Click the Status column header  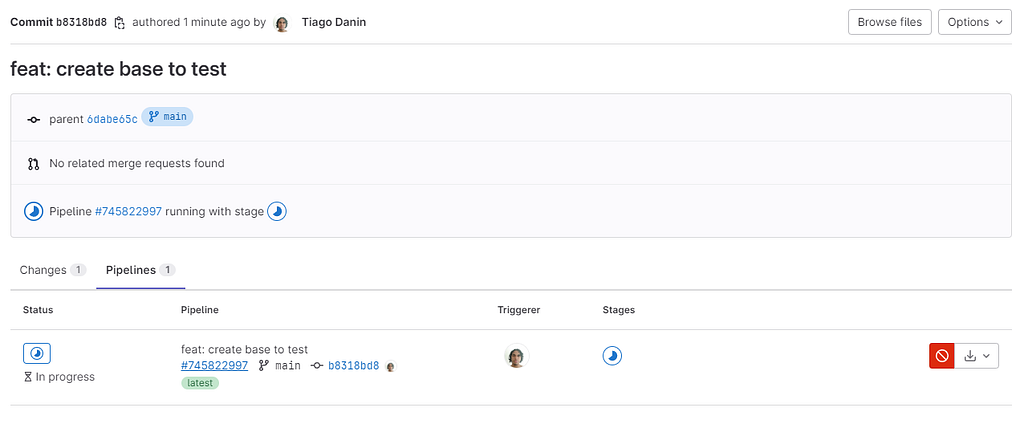(x=38, y=310)
